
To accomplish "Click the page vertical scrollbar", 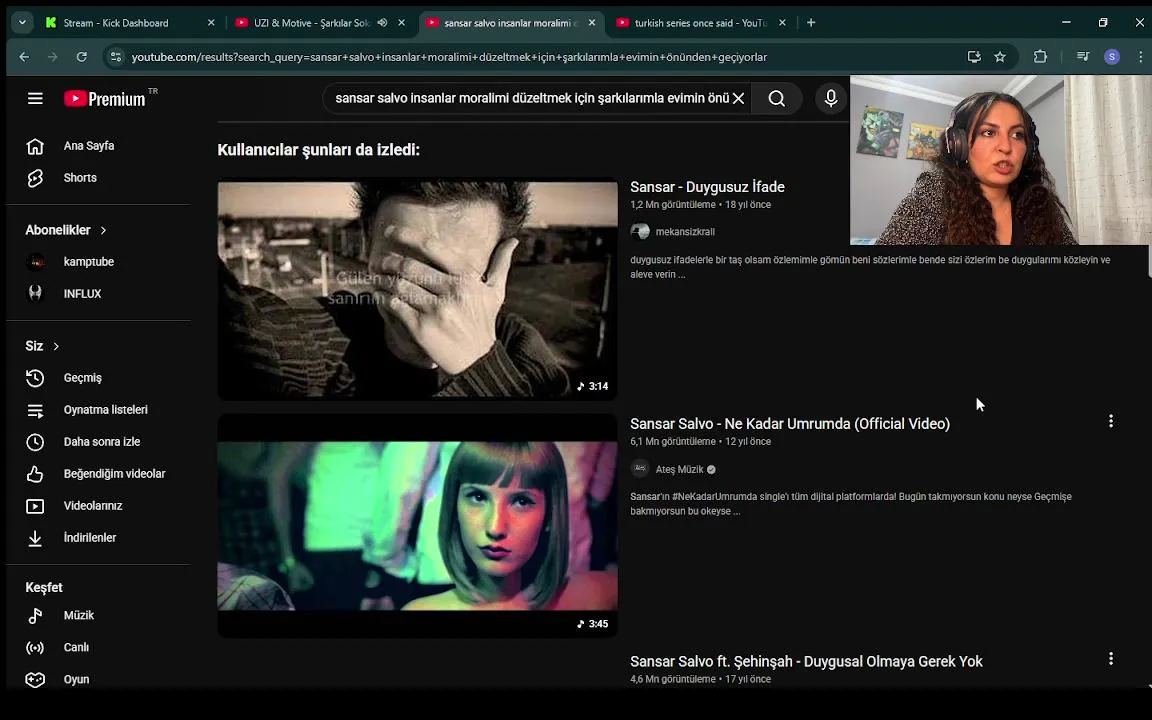I will 1148,261.
